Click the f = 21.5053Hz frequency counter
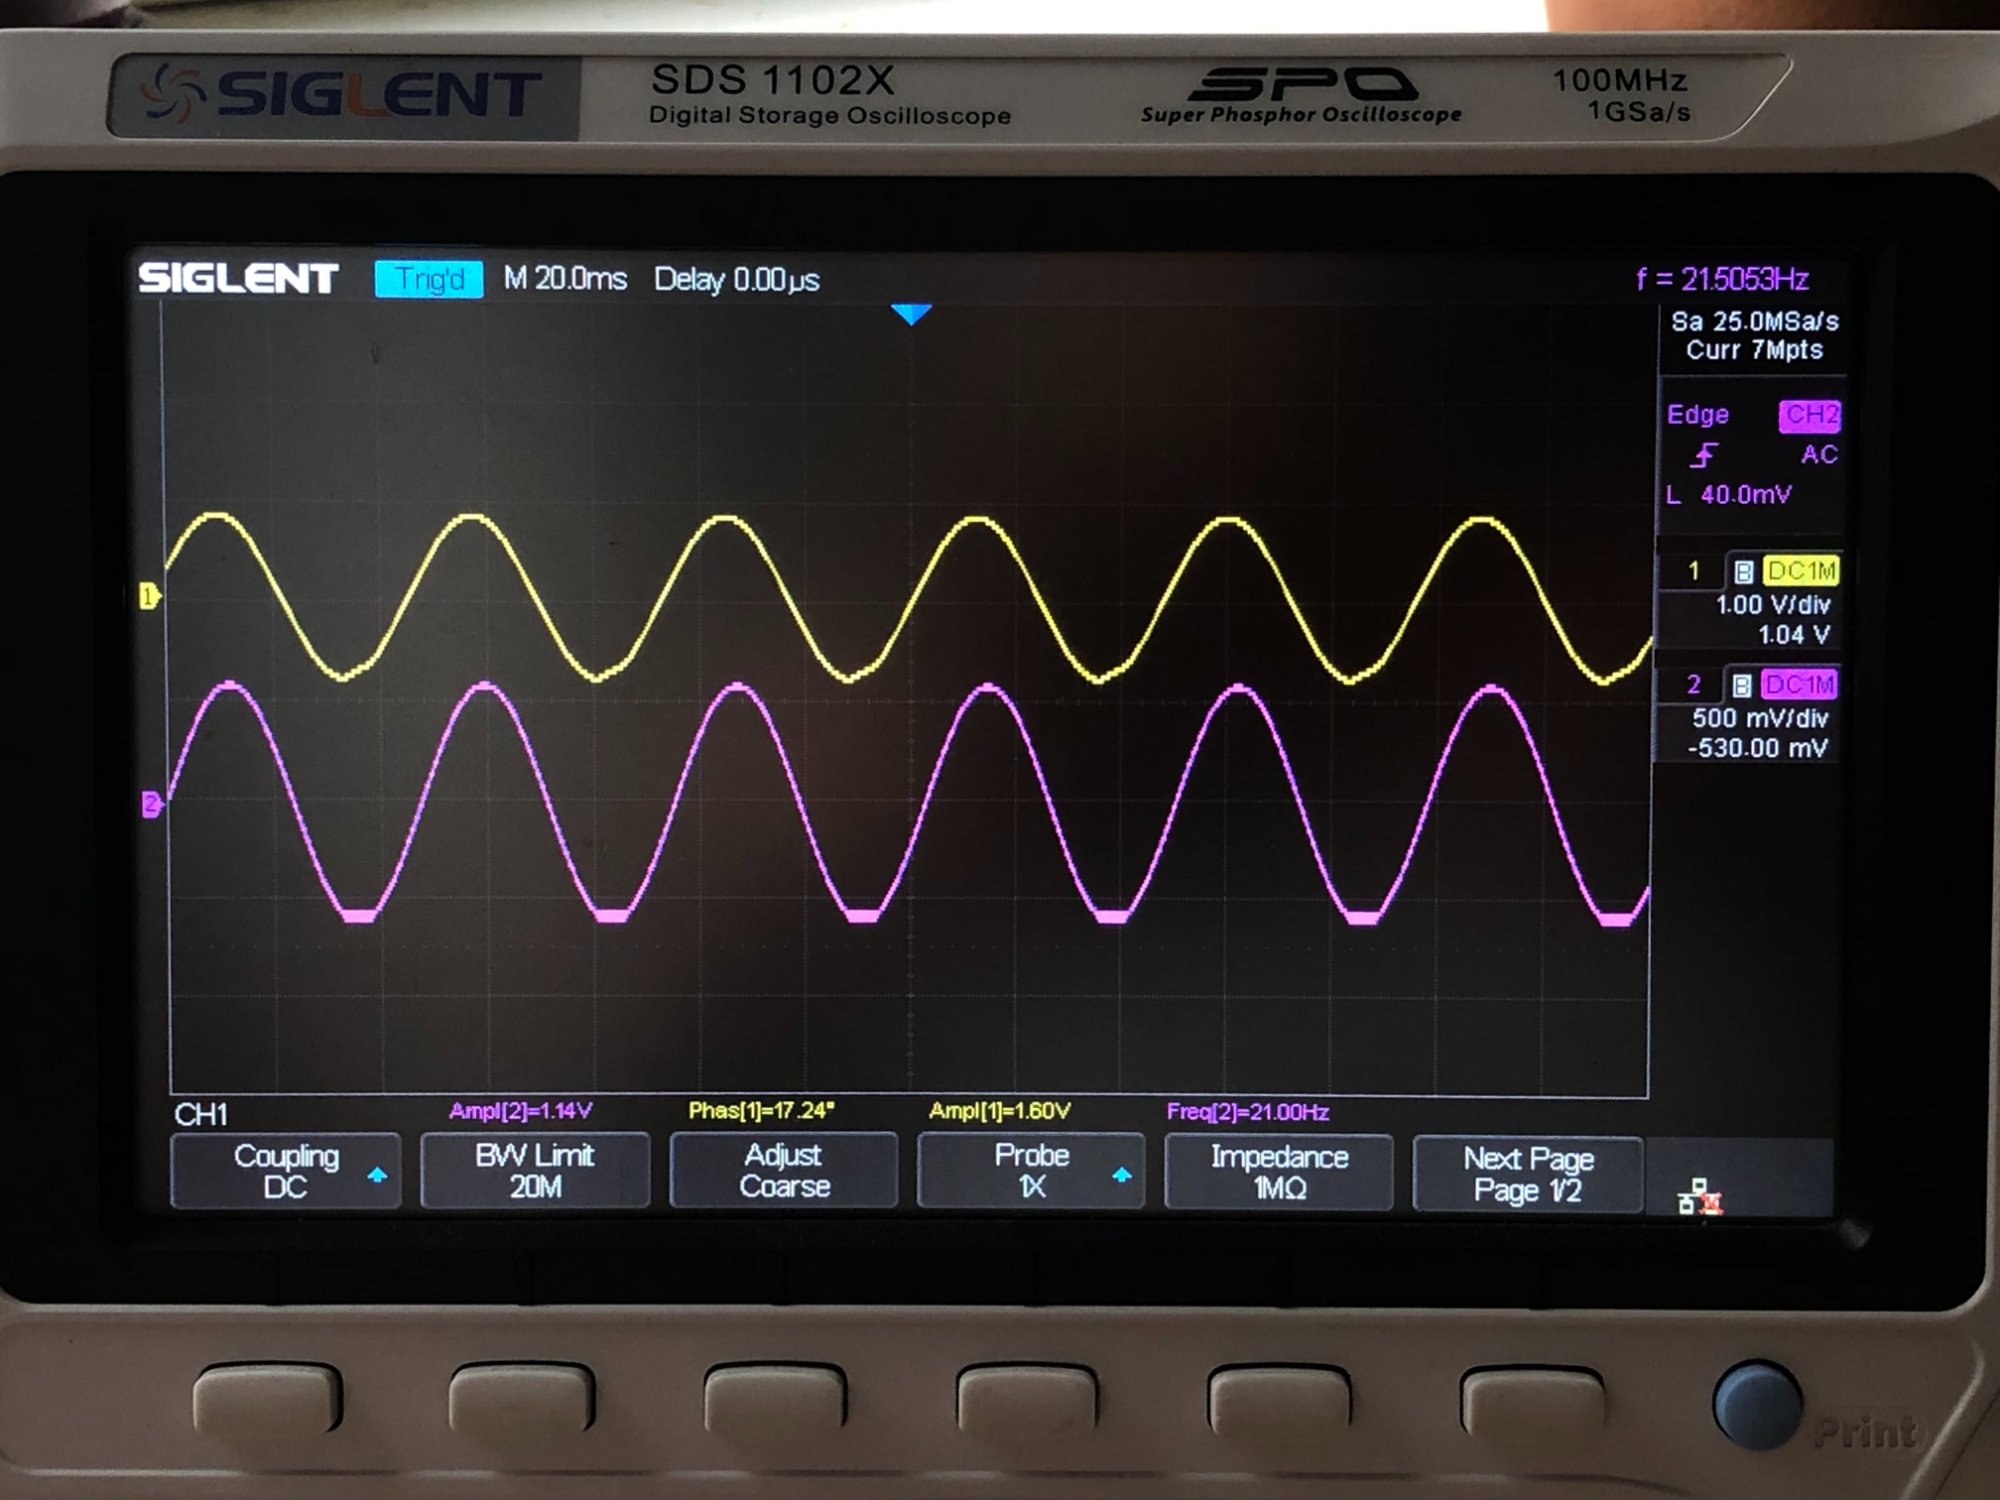This screenshot has height=1500, width=2000. (x=1722, y=279)
